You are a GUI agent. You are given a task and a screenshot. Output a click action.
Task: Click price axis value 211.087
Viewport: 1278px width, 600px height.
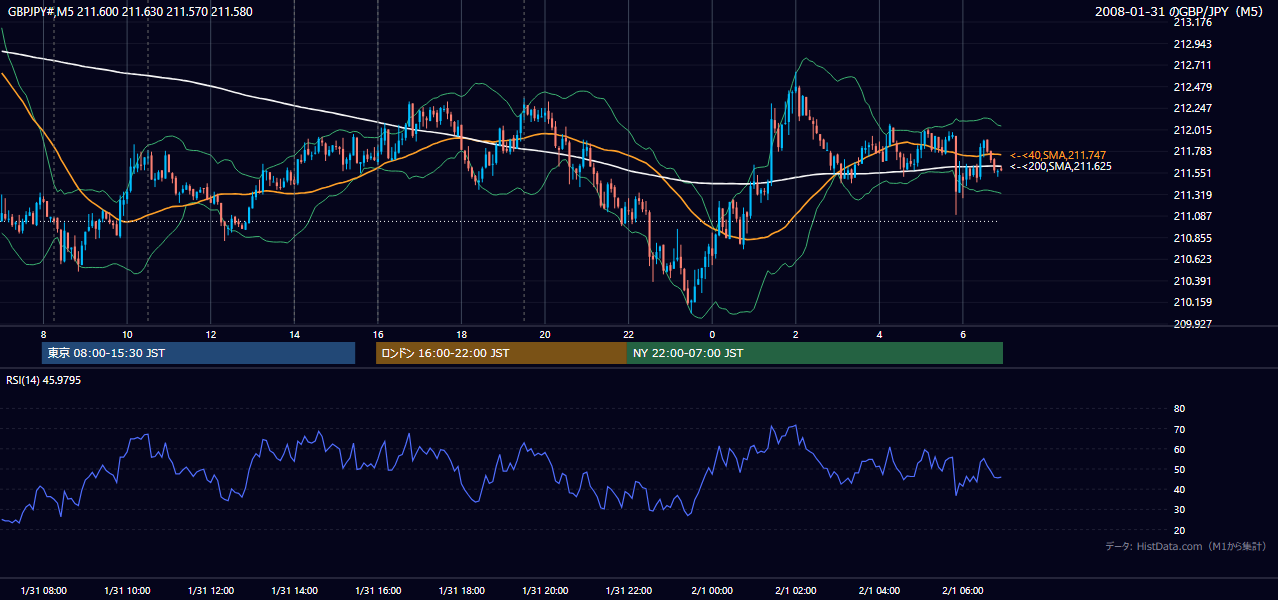[1193, 216]
